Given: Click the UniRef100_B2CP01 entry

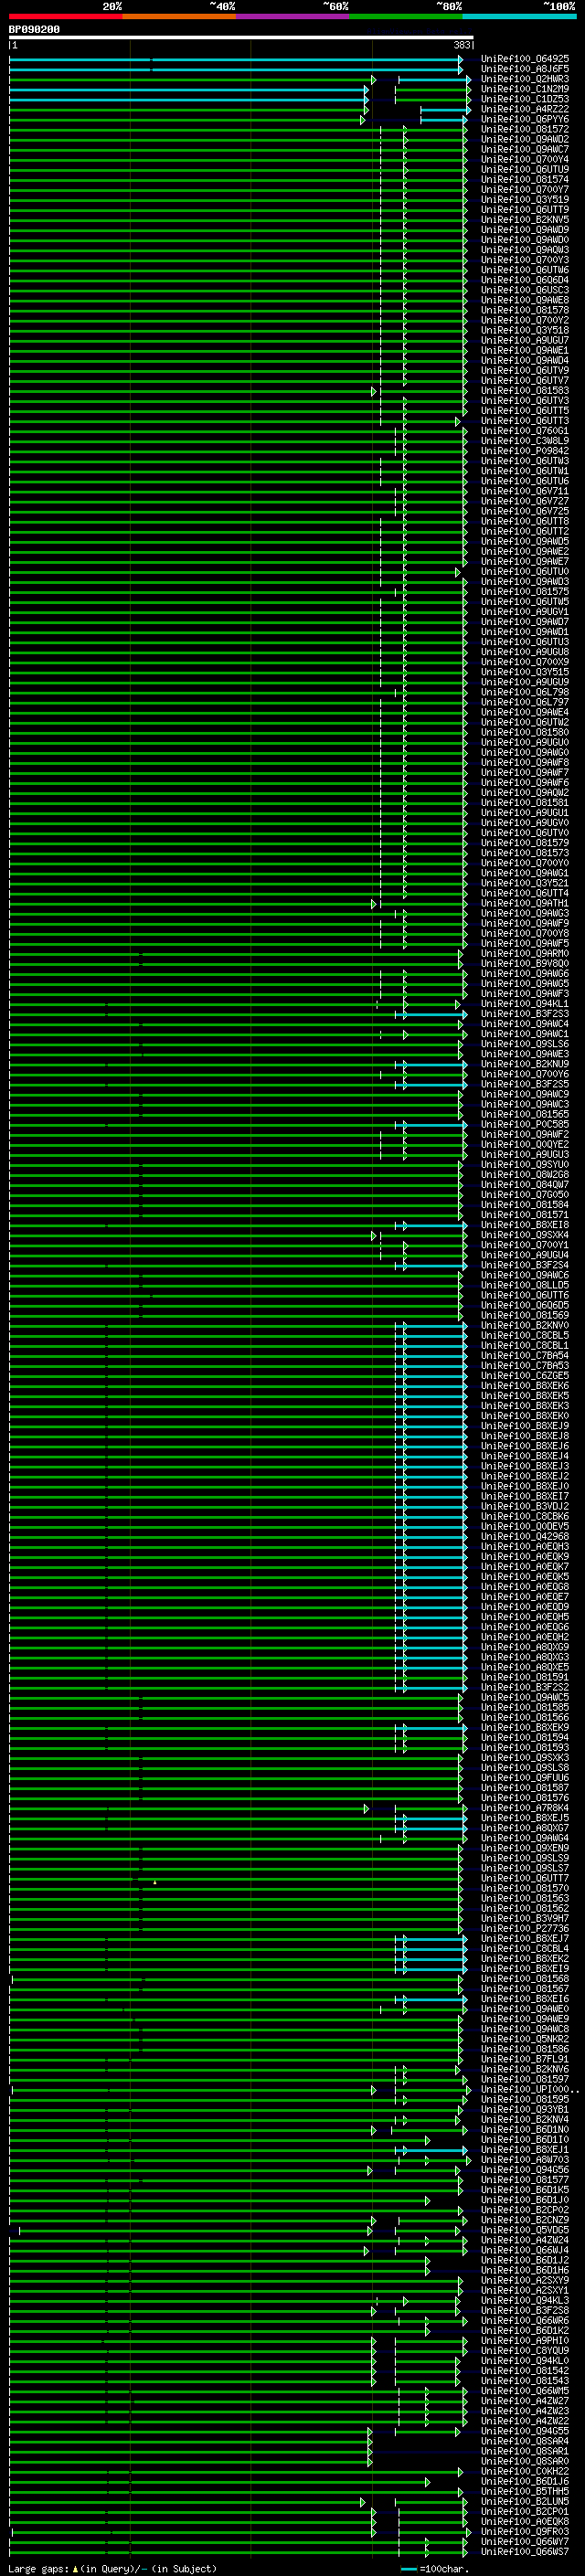Looking at the screenshot, I should tap(525, 2511).
